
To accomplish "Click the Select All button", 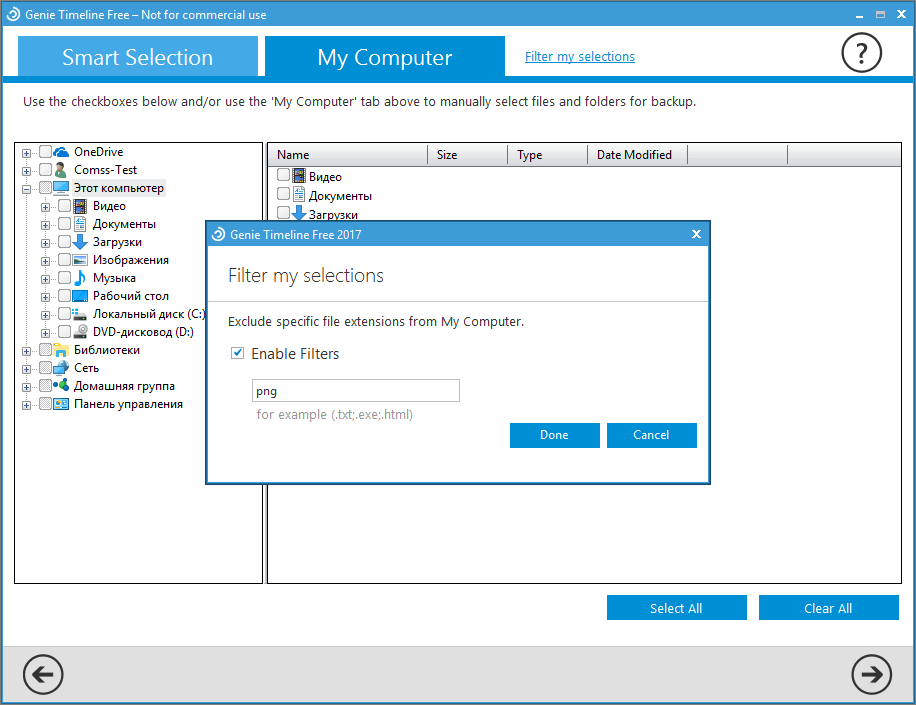I will pyautogui.click(x=676, y=608).
